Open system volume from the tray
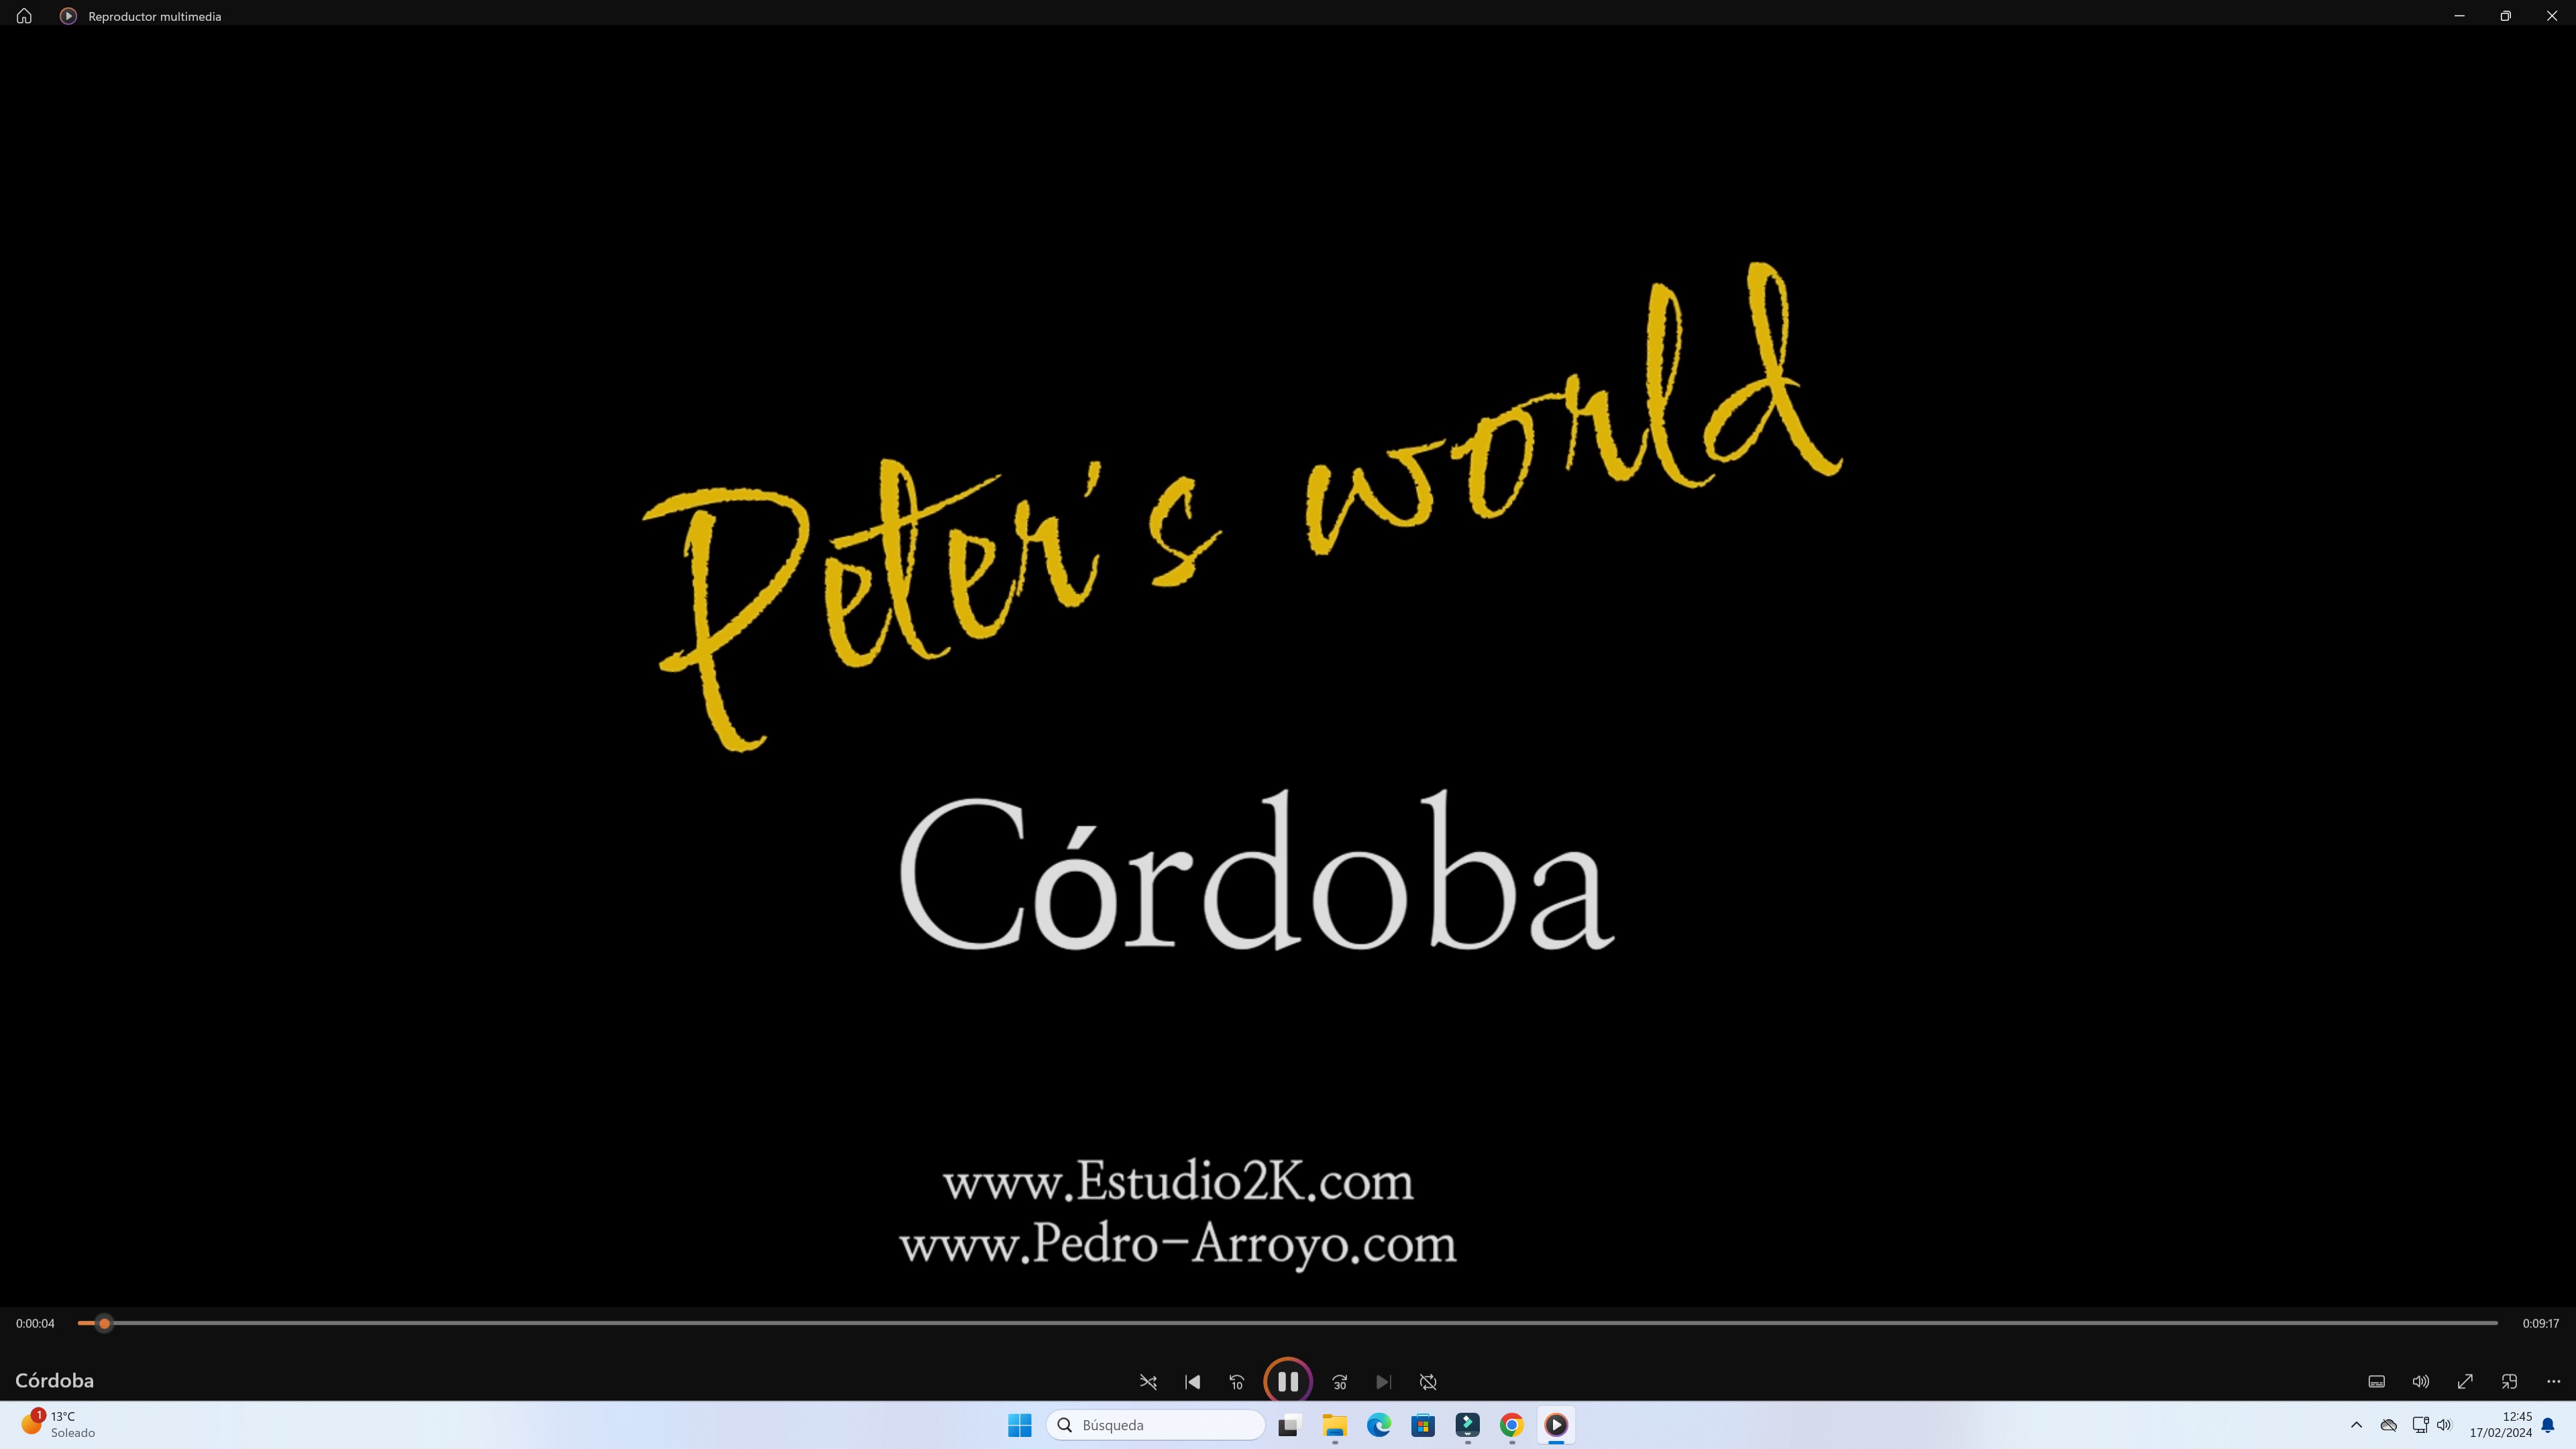The width and height of the screenshot is (2576, 1449). coord(2444,1425)
